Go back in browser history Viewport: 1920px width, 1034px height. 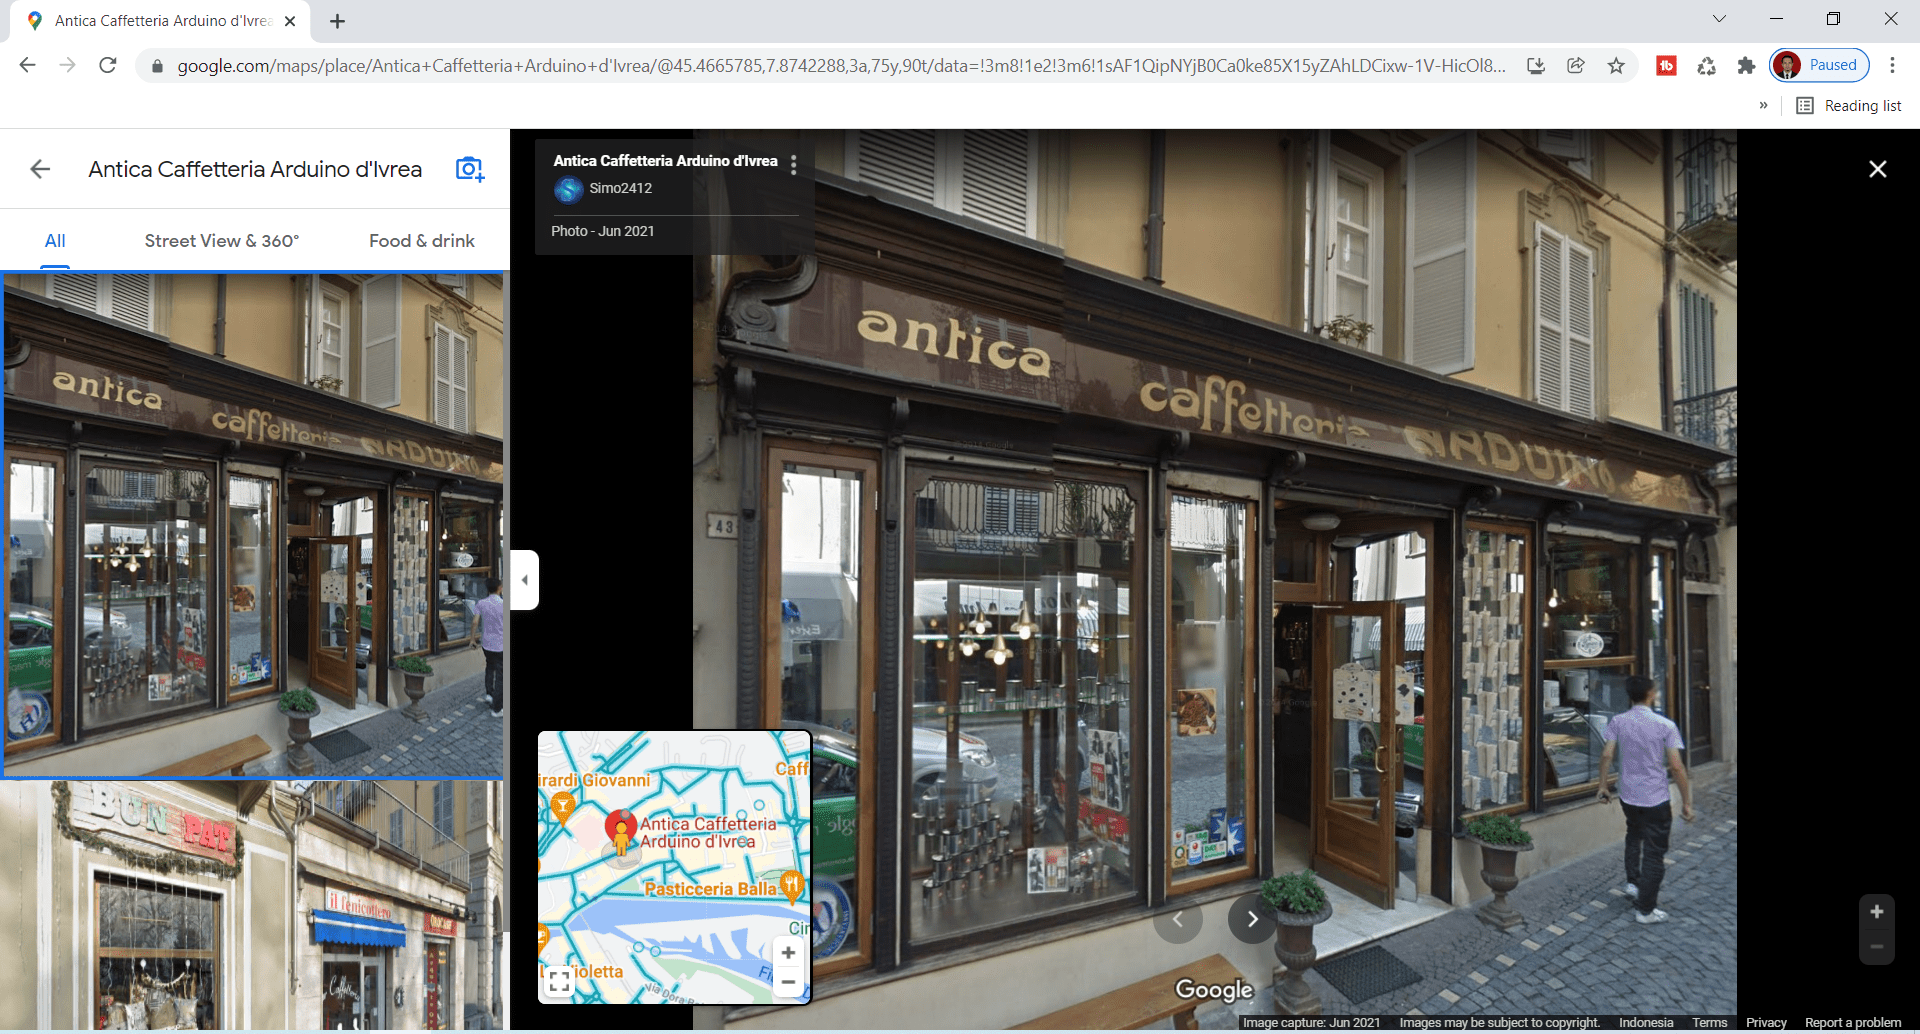[28, 65]
